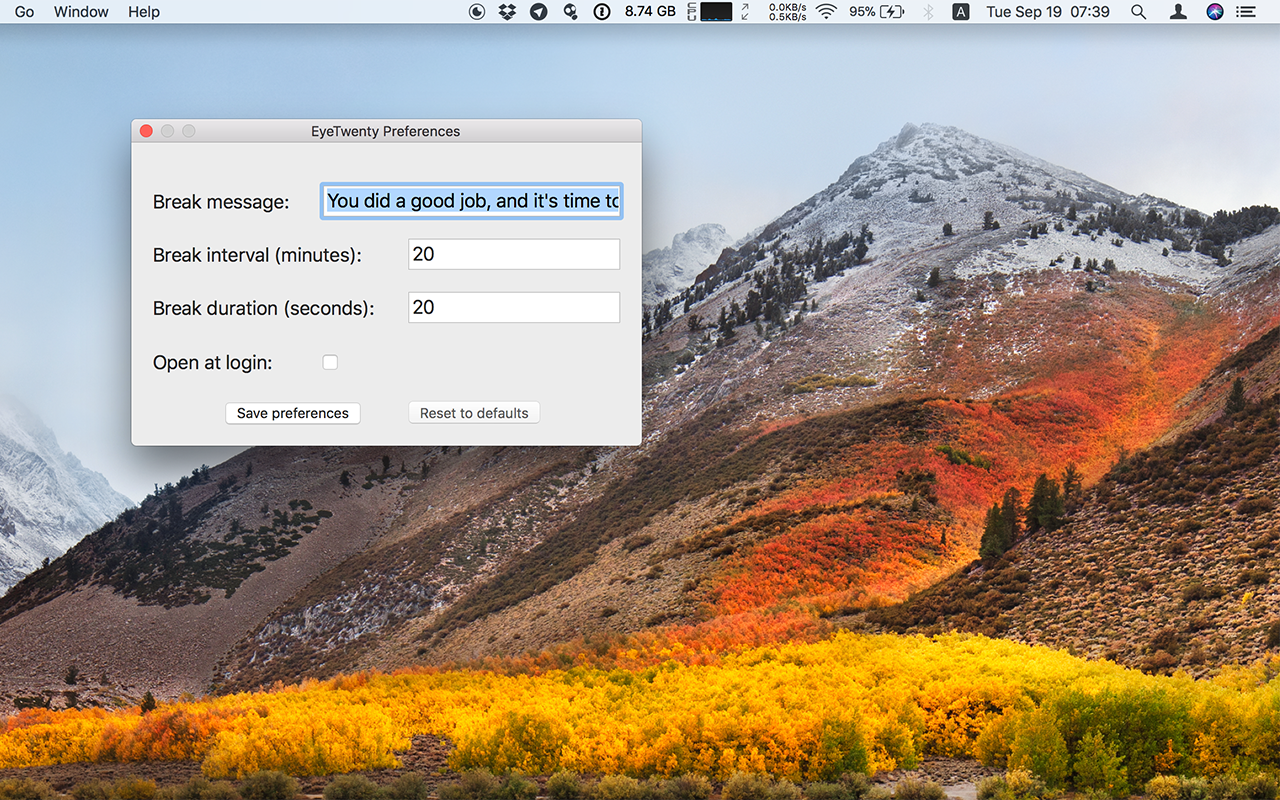Click the network speed KB/s indicator
The image size is (1280, 800).
point(787,12)
